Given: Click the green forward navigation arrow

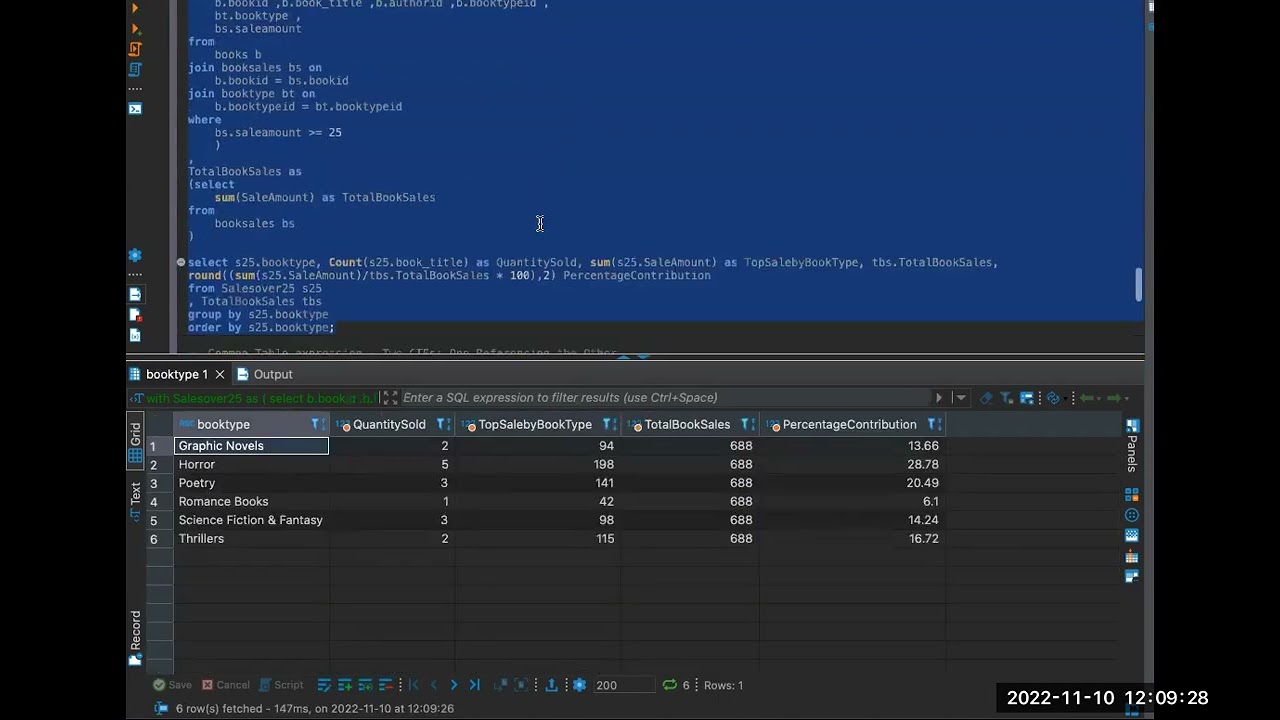Looking at the screenshot, I should tap(1114, 398).
